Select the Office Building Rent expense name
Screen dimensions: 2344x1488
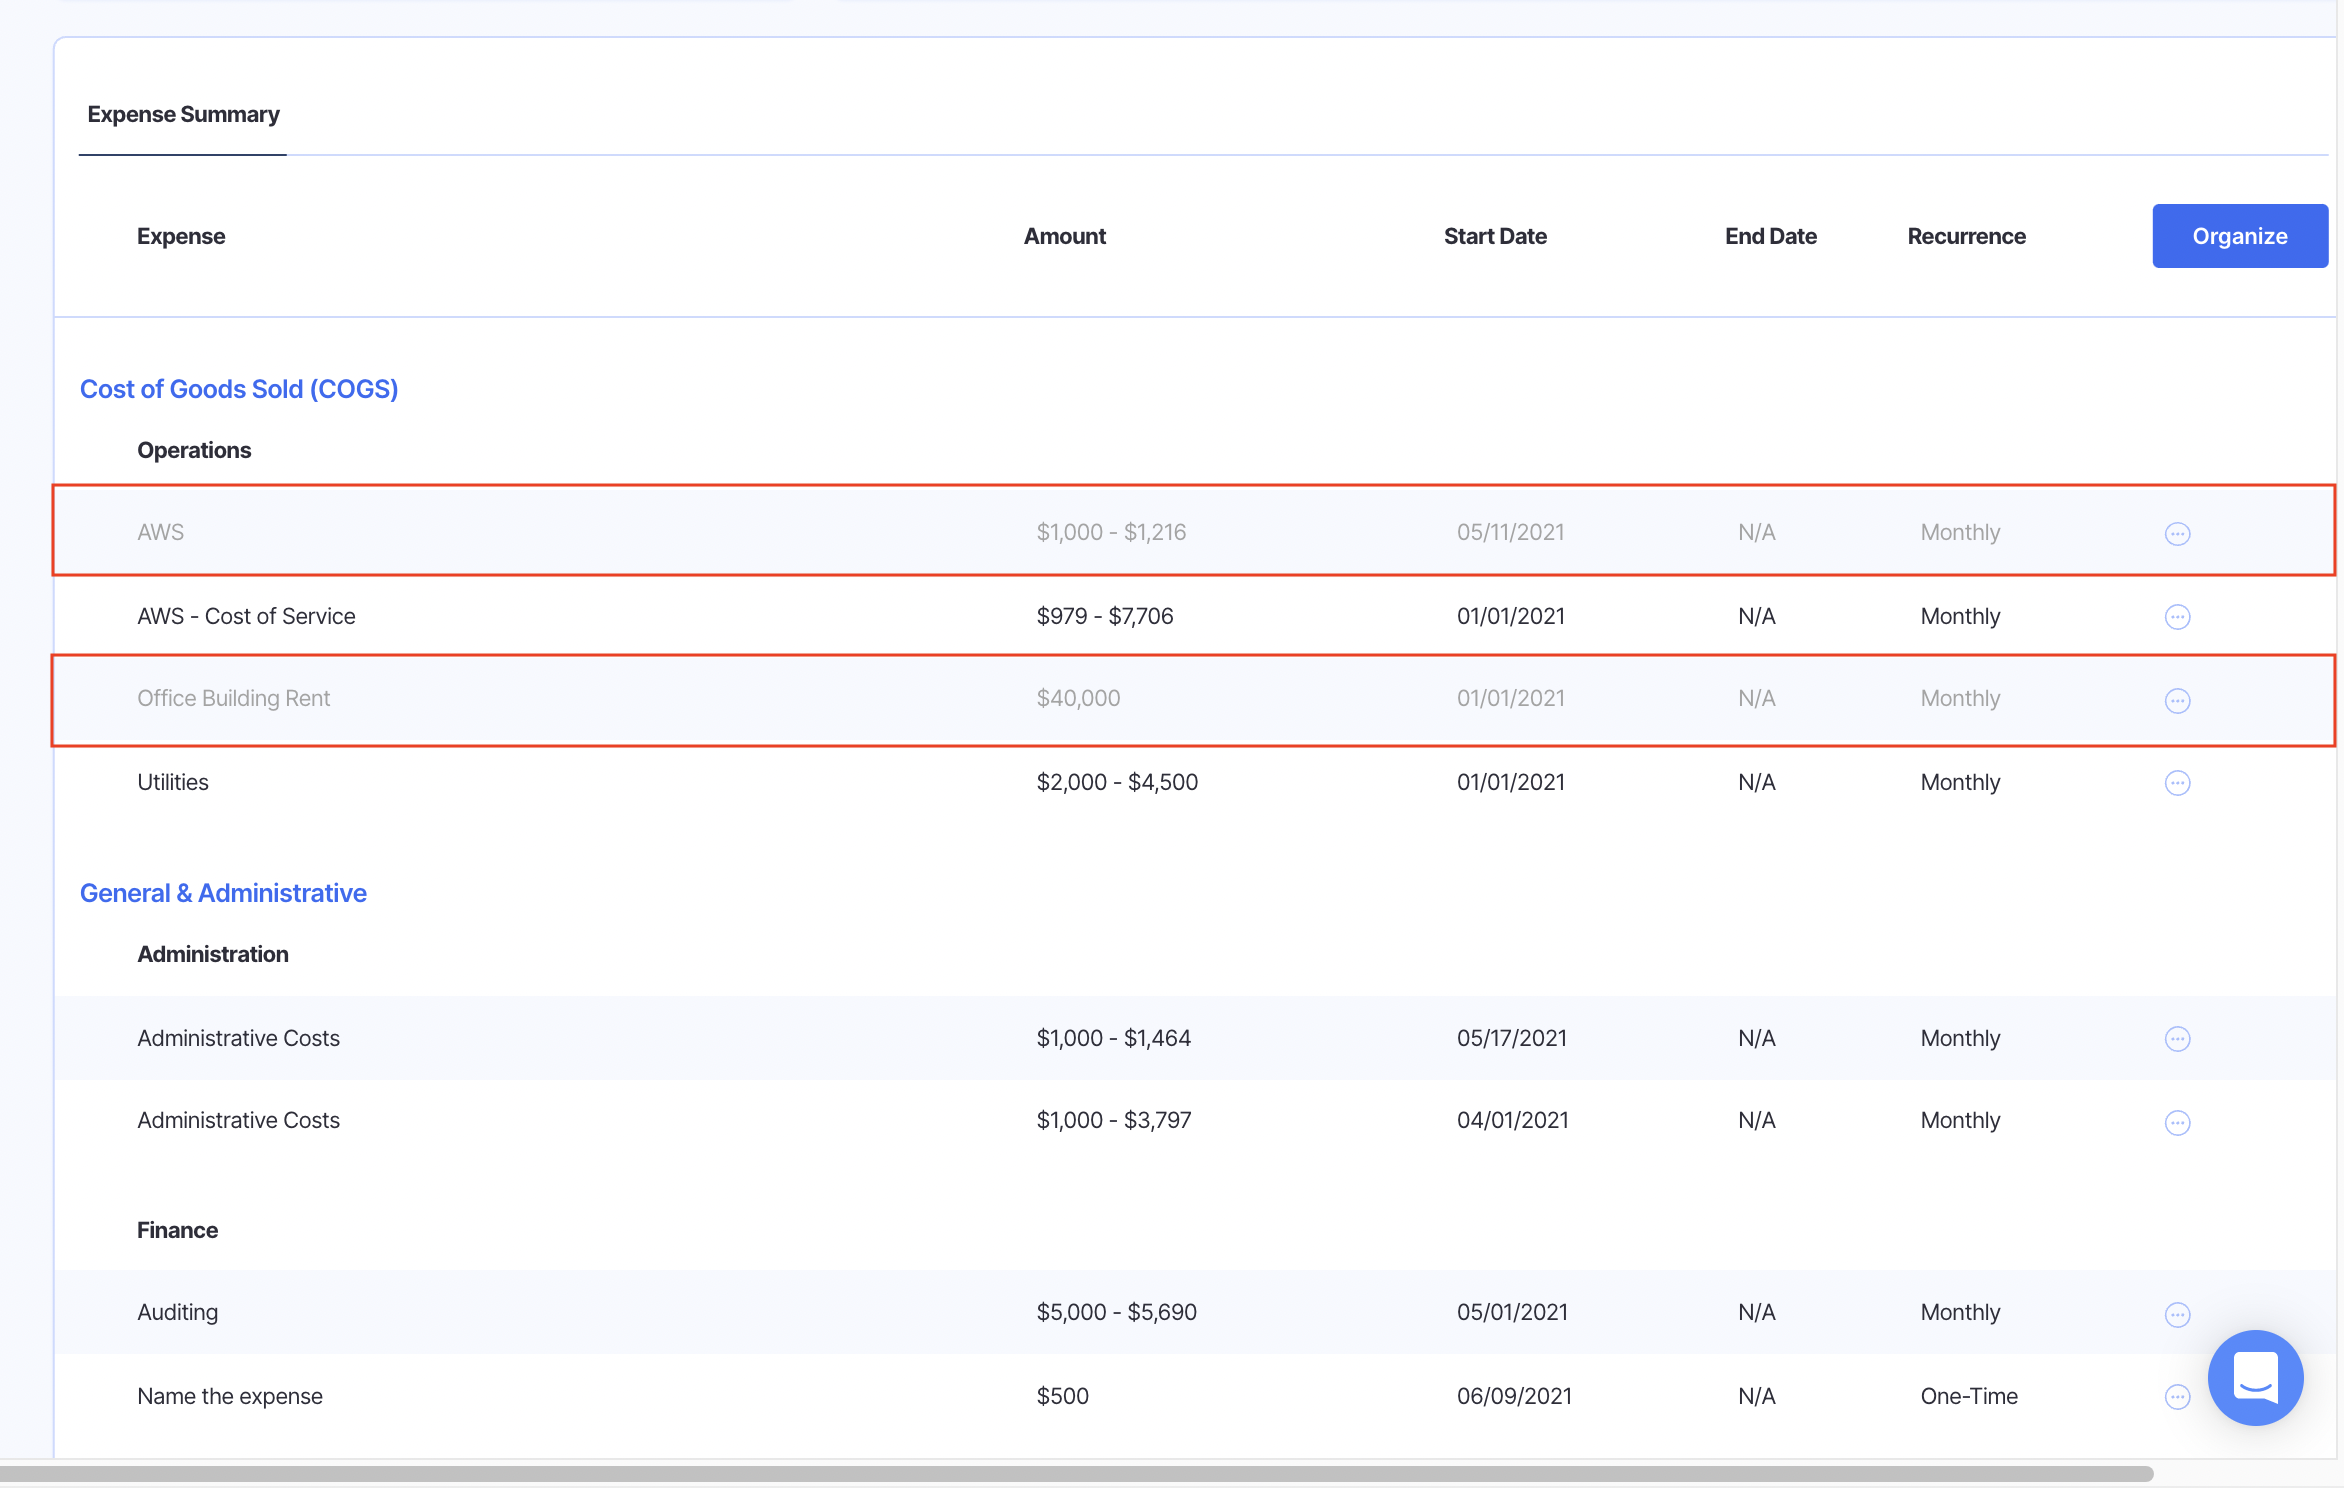[233, 698]
